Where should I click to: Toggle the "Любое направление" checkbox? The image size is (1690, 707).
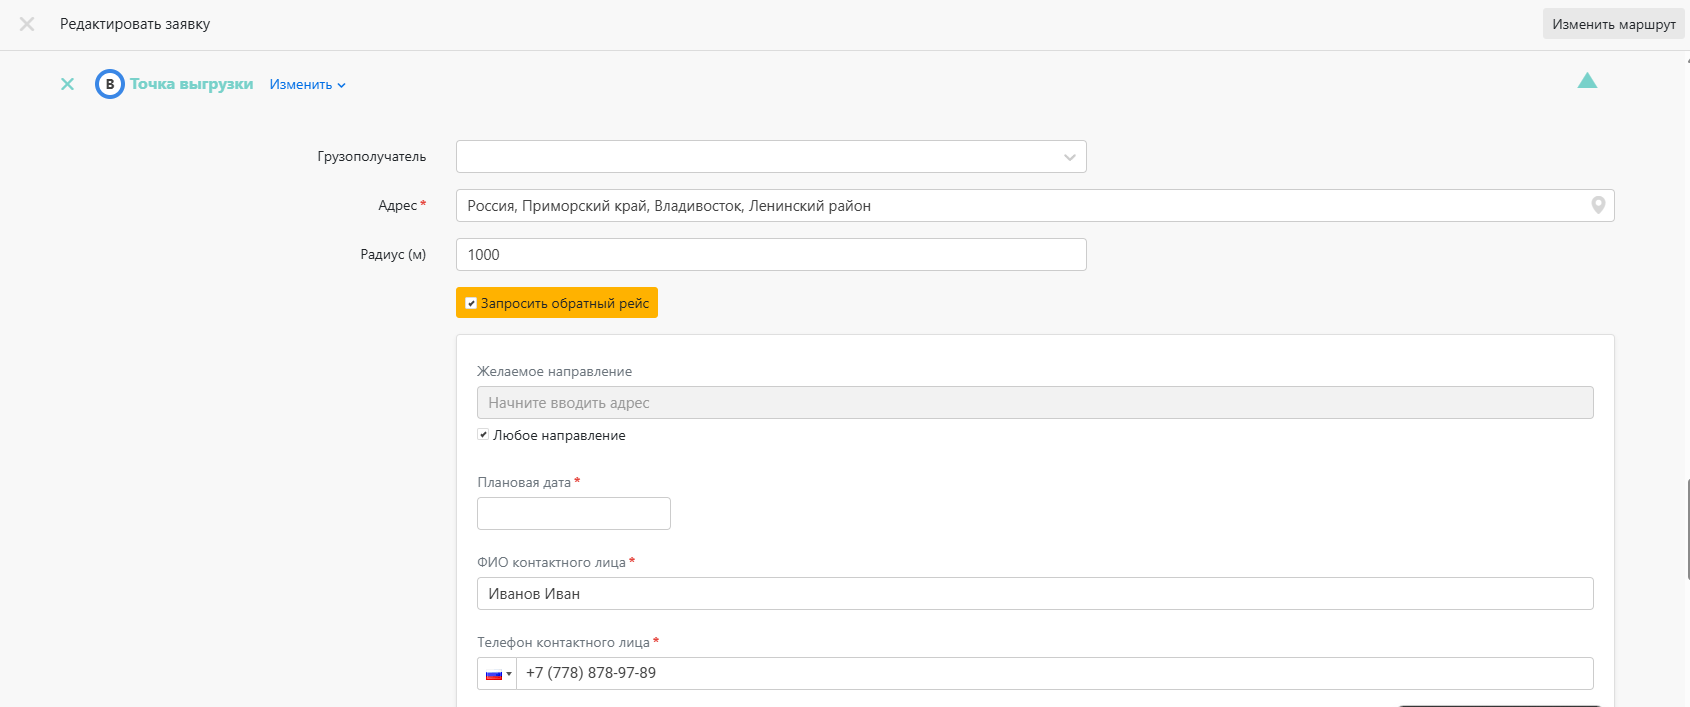click(483, 435)
